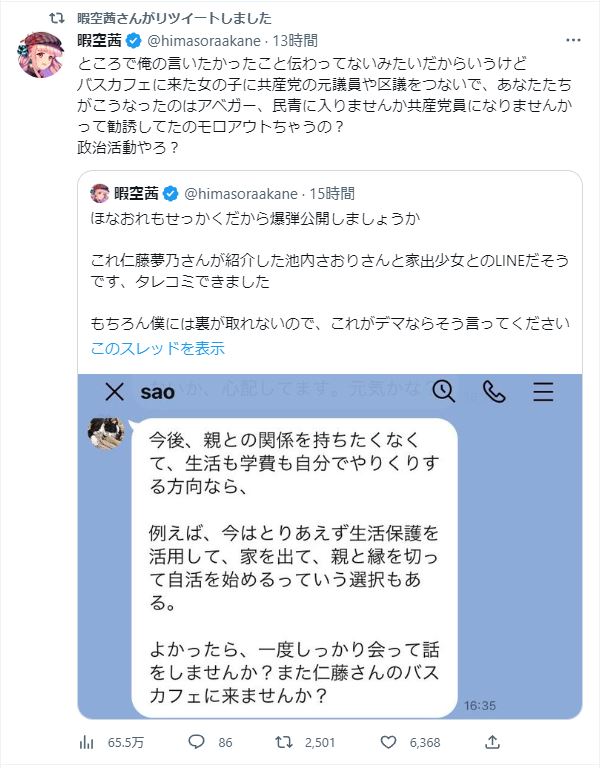The height and width of the screenshot is (768, 602).
Task: Click the cat avatar in the LINE chat
Action: tap(107, 432)
